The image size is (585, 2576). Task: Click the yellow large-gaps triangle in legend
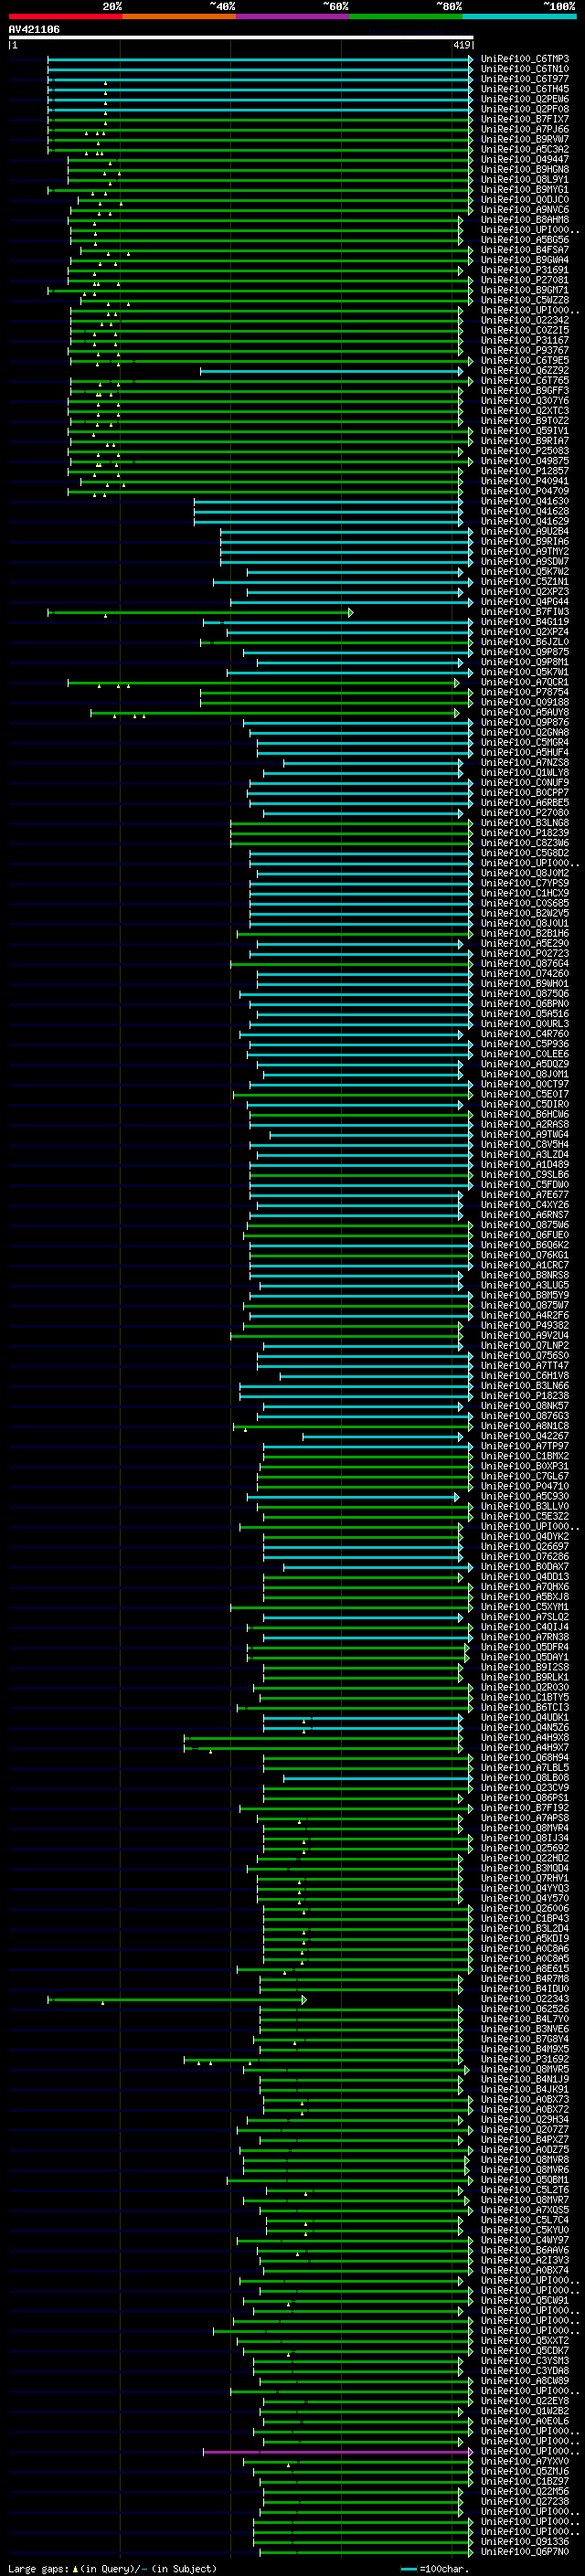coord(75,2568)
